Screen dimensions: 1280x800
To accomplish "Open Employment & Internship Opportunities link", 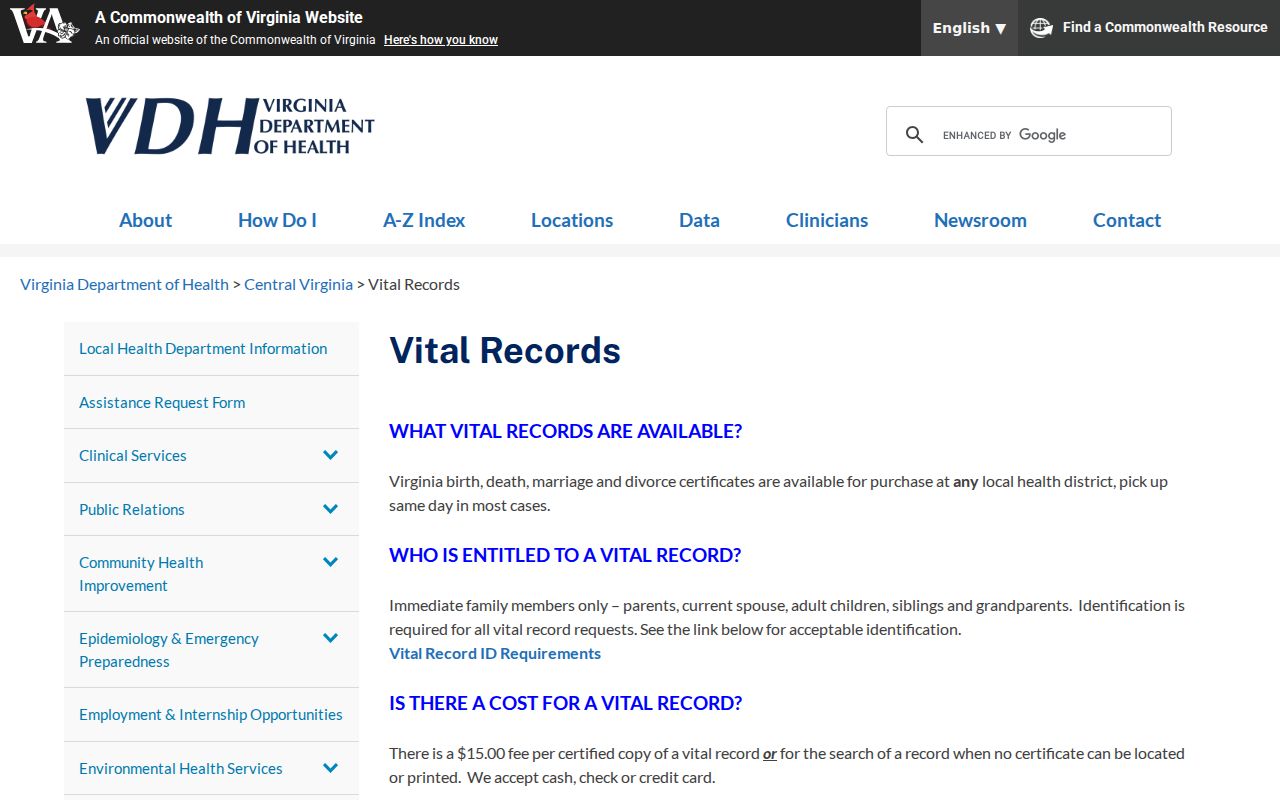I will [x=211, y=714].
